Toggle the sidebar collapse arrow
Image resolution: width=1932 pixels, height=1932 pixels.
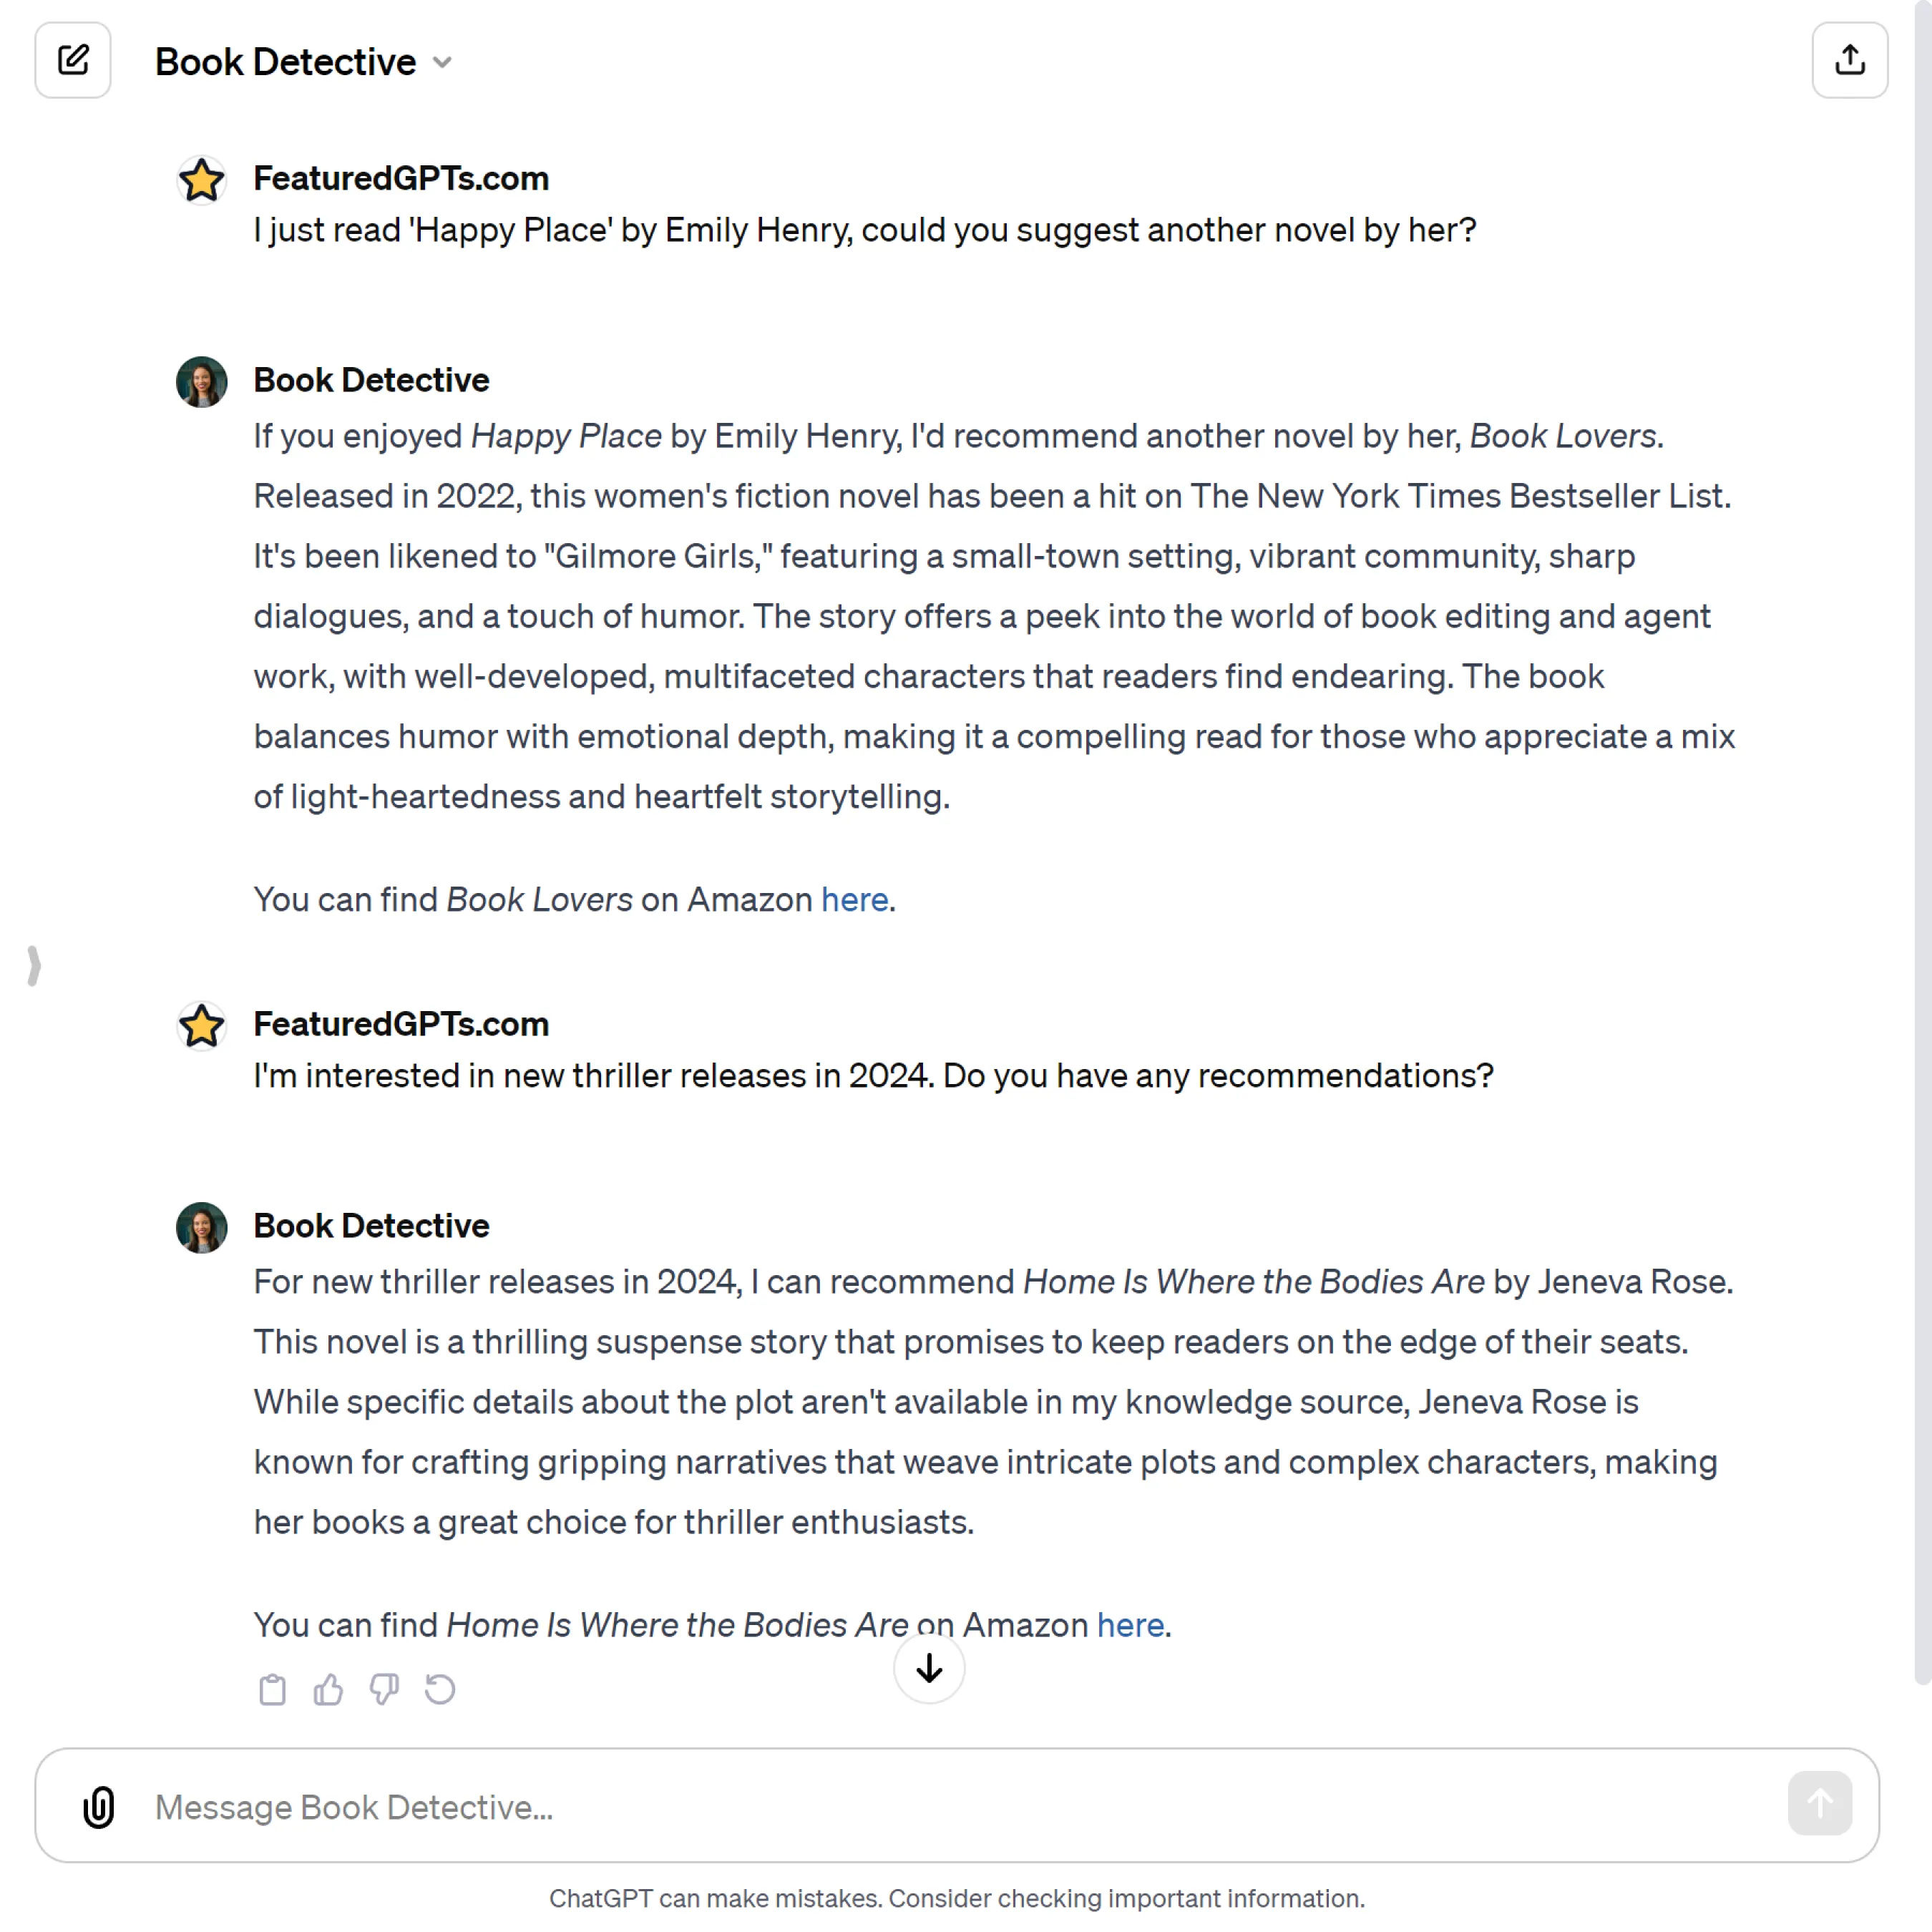tap(32, 966)
